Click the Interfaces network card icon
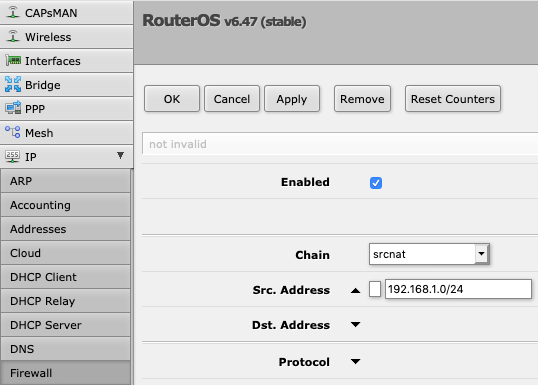The height and width of the screenshot is (385, 538). click(13, 61)
